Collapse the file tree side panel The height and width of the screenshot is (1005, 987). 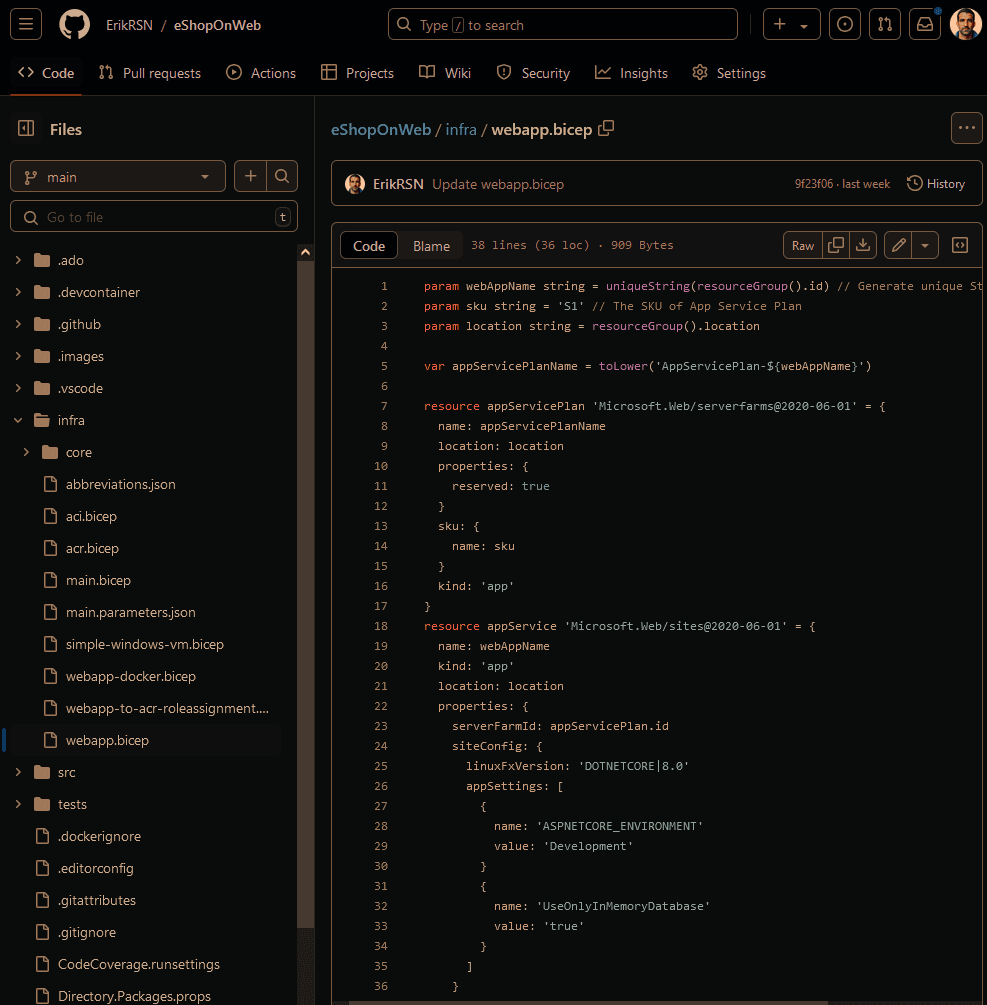(x=26, y=129)
